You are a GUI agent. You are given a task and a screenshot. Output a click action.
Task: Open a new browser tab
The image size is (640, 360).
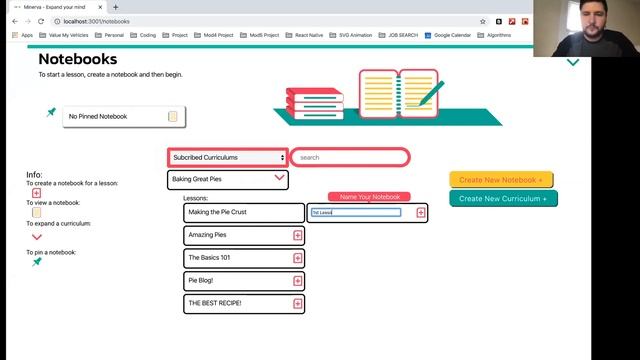pyautogui.click(x=116, y=7)
